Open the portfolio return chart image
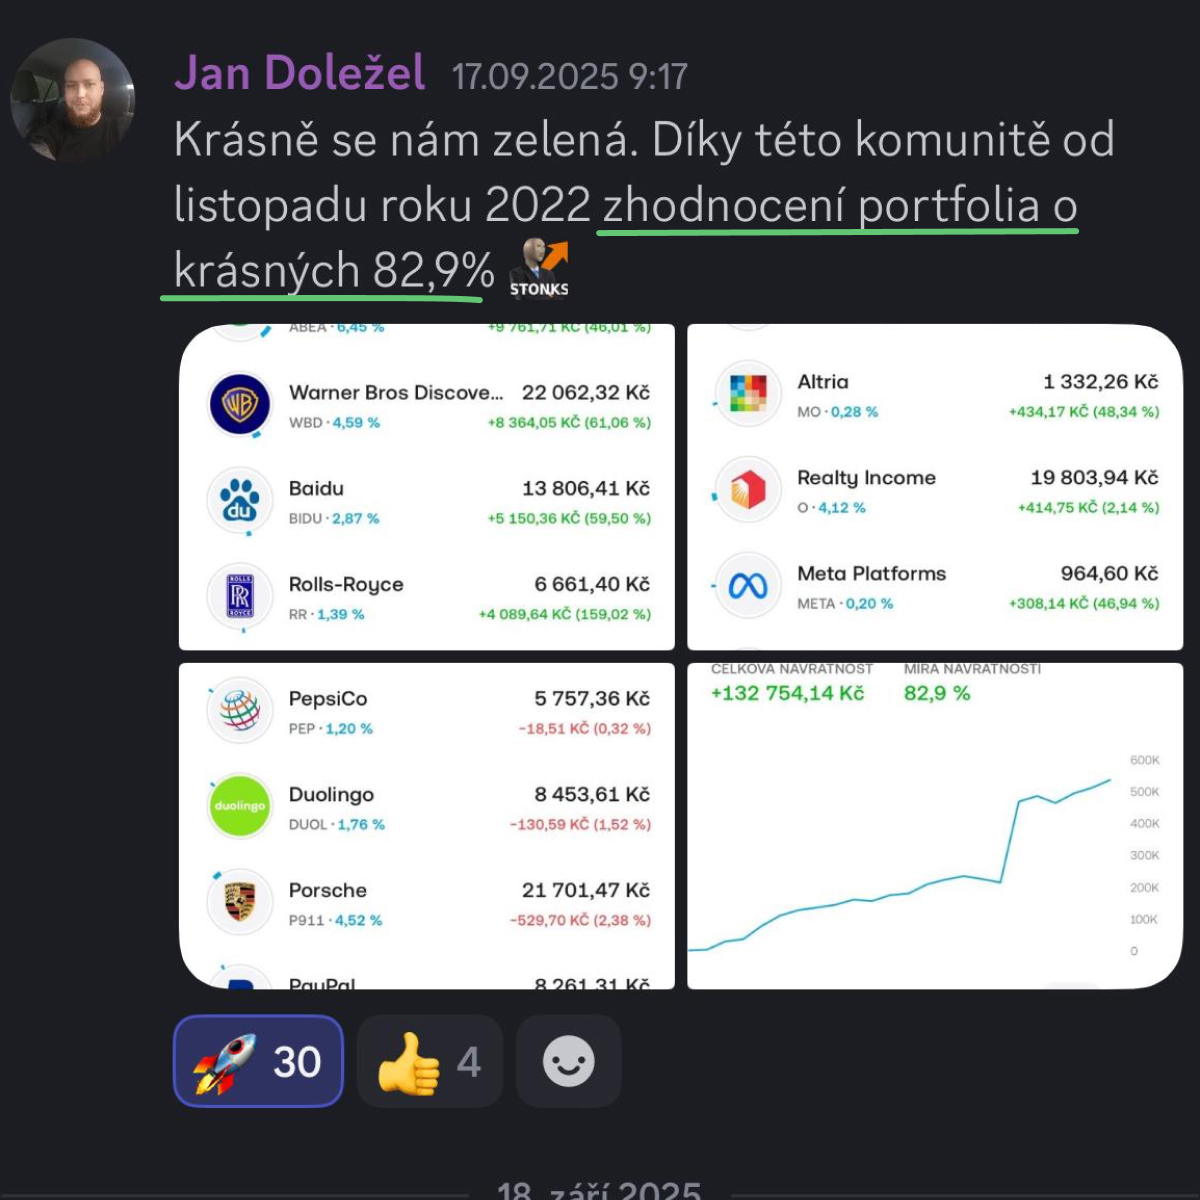This screenshot has height=1200, width=1200. tap(935, 826)
